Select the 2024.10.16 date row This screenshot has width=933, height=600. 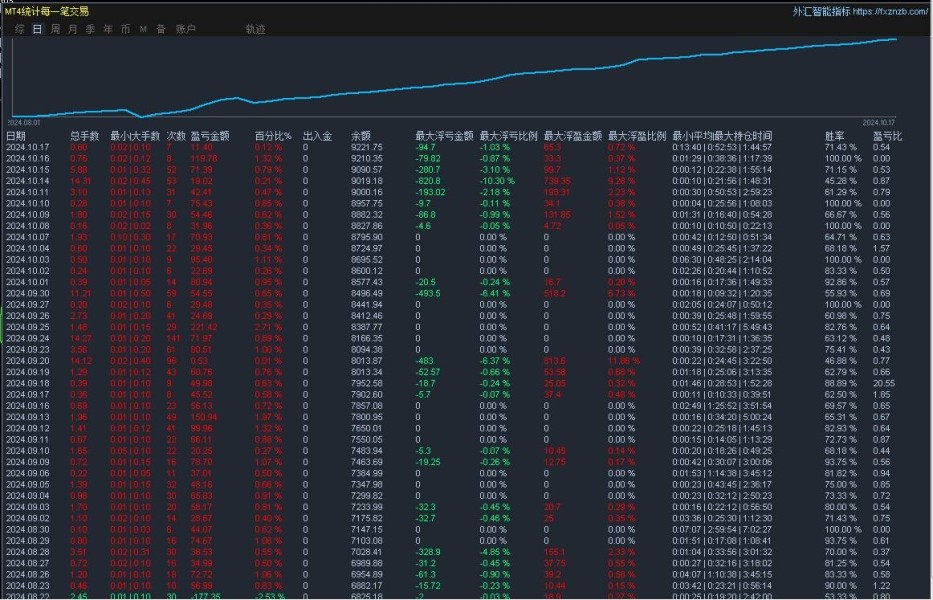pos(28,158)
